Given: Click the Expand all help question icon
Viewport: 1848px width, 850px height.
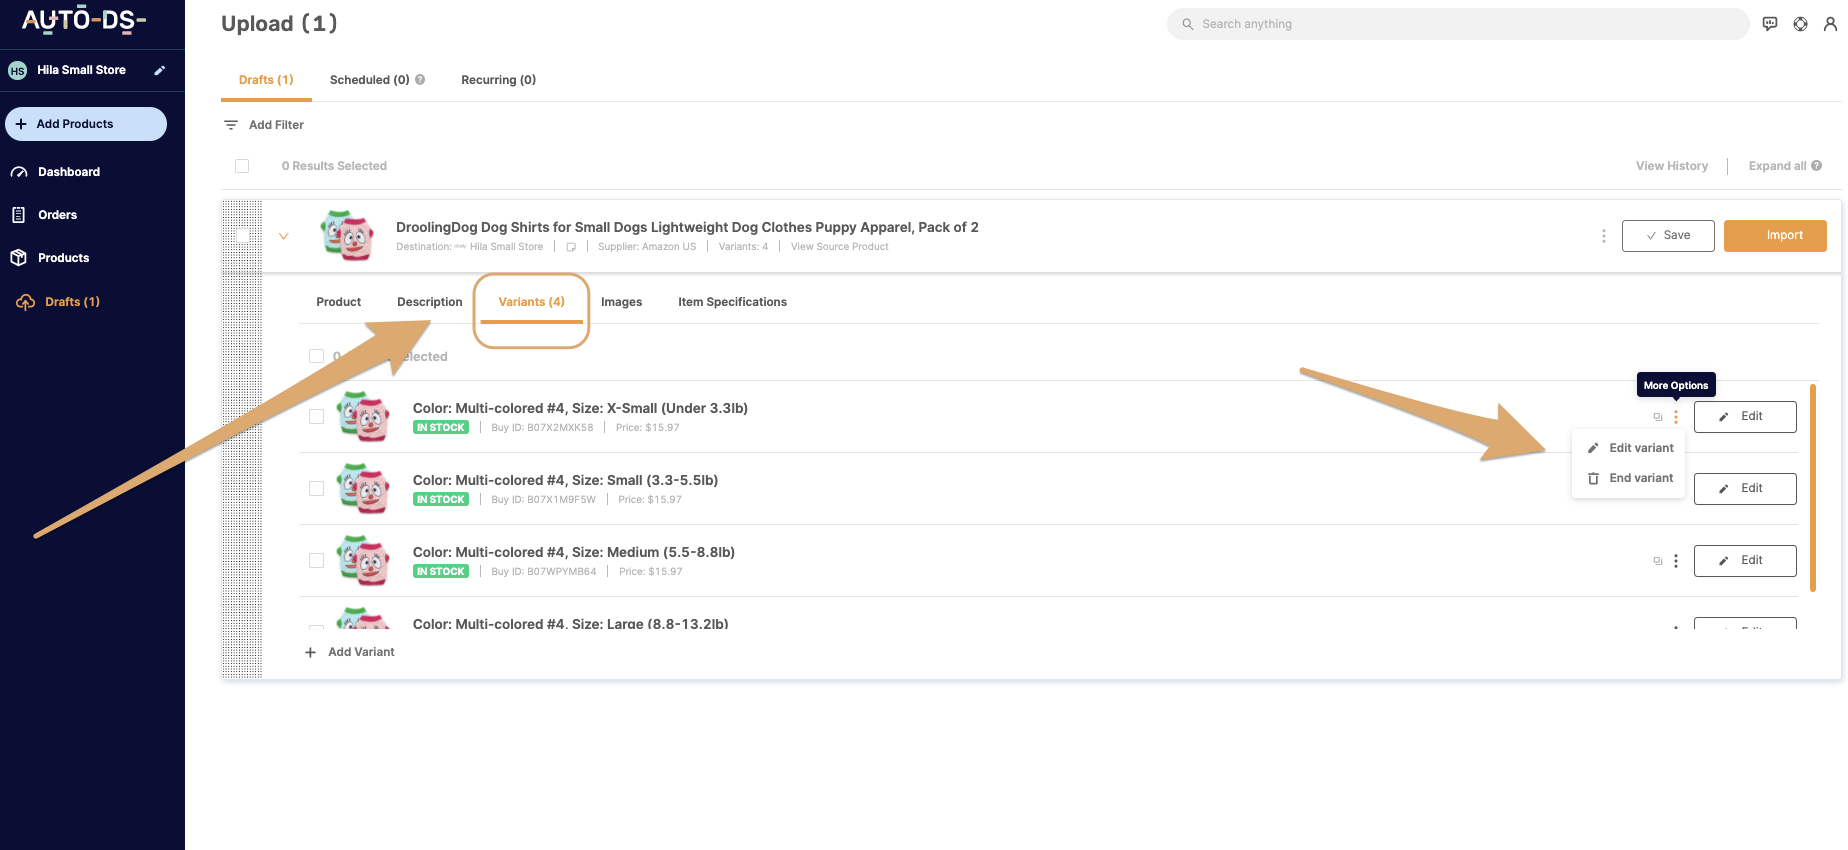Looking at the screenshot, I should tap(1816, 166).
